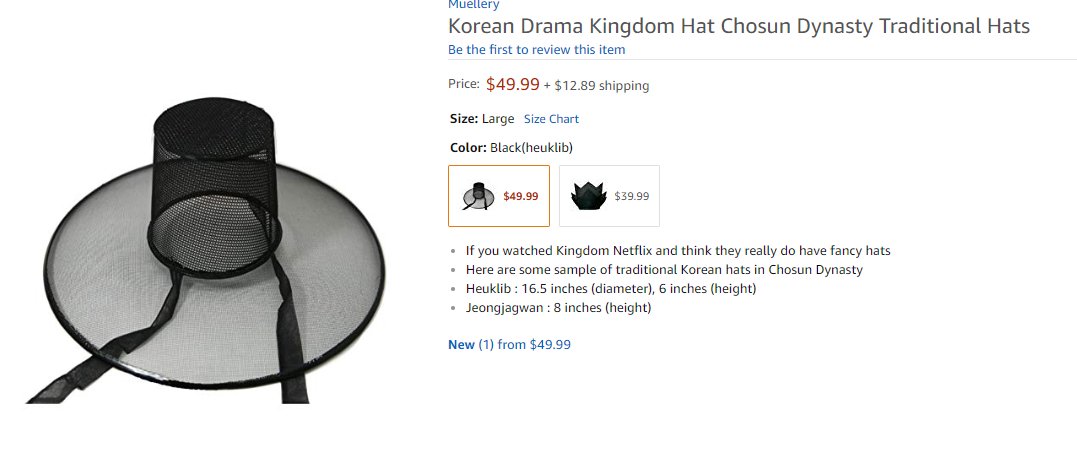Screen dimensions: 1077x449
Task: Click the large red $49.99 main price
Action: click(512, 84)
